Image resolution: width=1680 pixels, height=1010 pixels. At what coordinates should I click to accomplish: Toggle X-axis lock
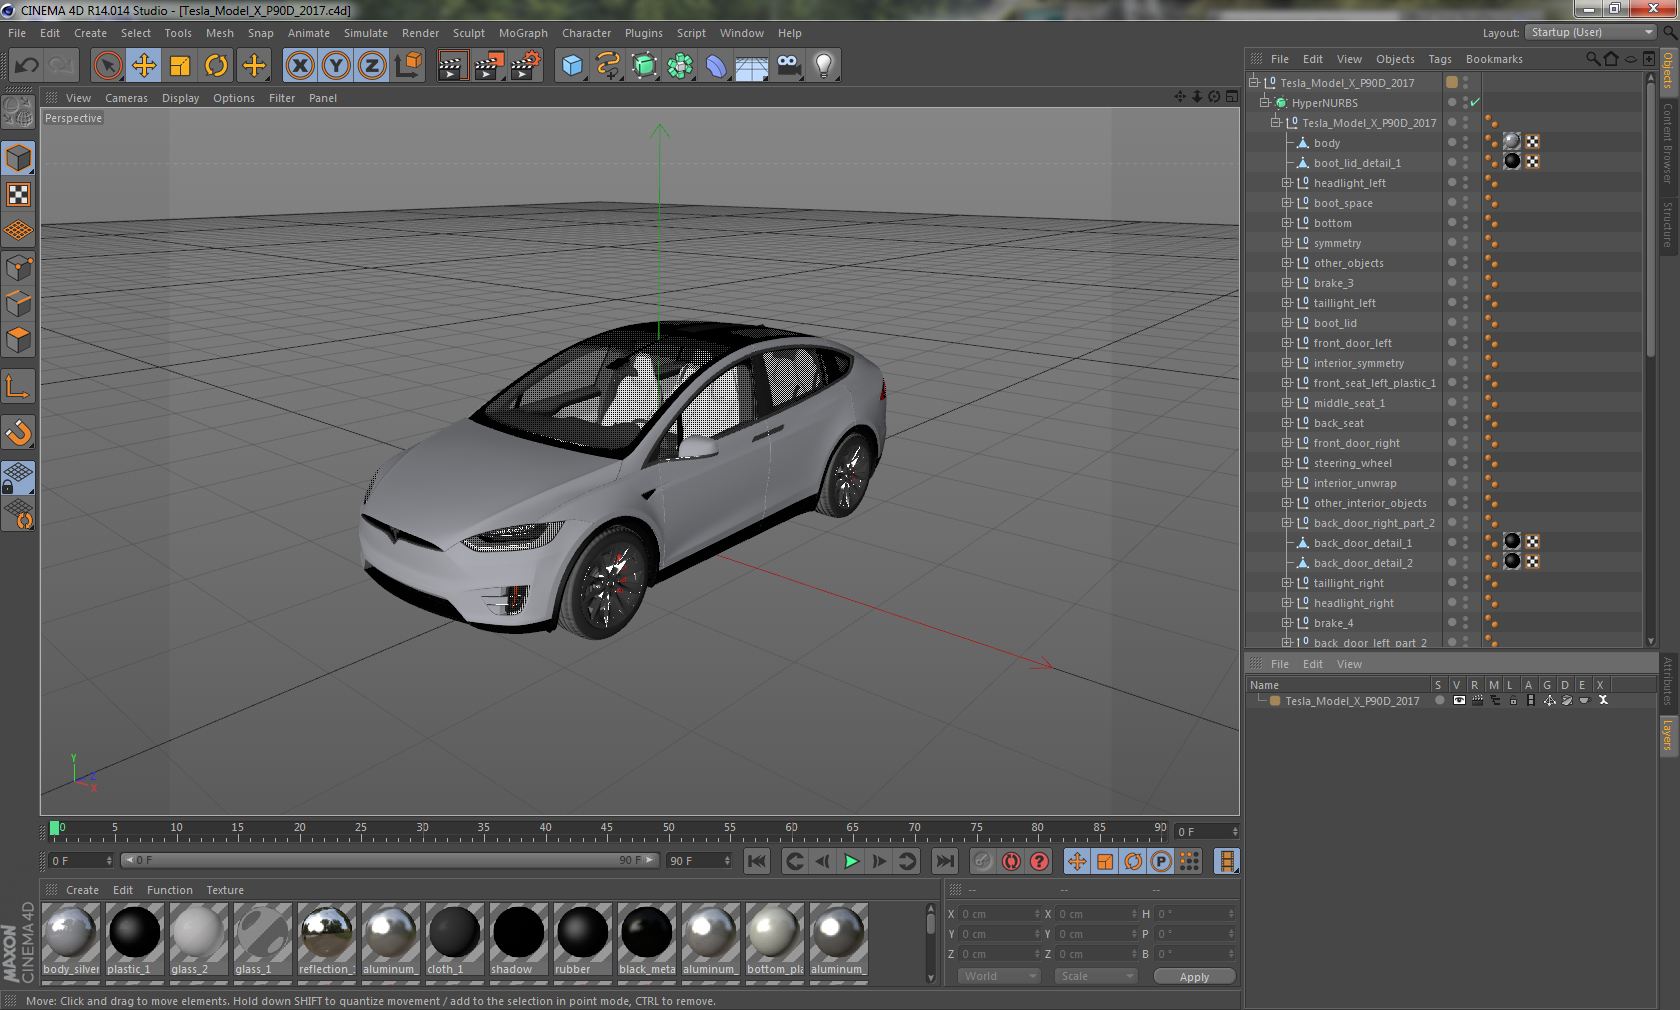[x=299, y=66]
